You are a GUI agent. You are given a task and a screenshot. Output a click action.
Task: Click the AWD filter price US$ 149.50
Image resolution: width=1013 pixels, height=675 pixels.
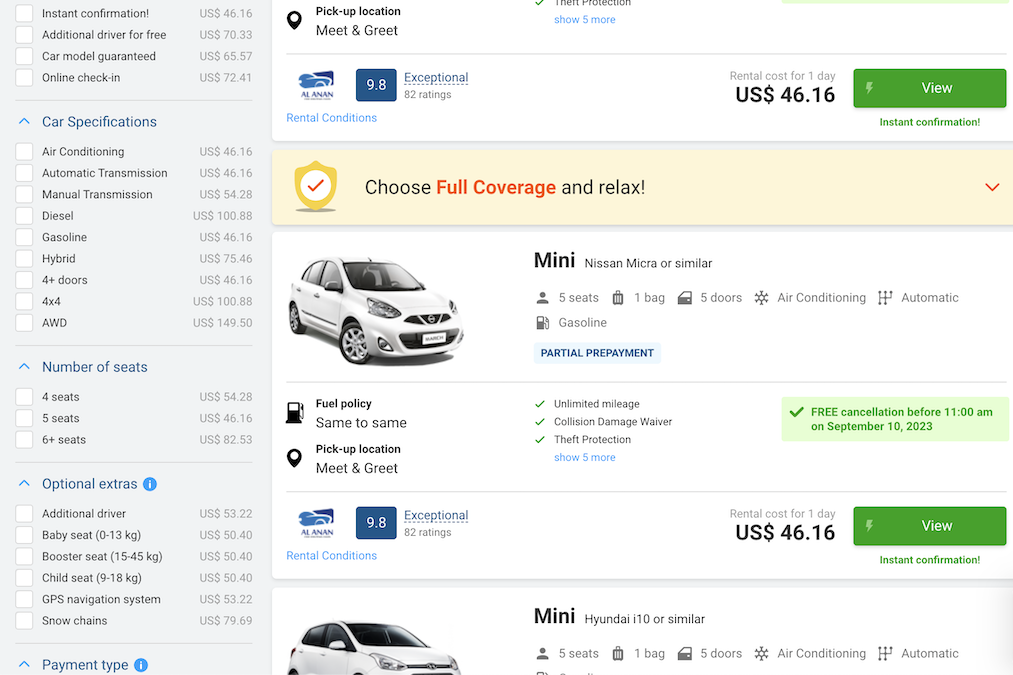[x=222, y=322]
